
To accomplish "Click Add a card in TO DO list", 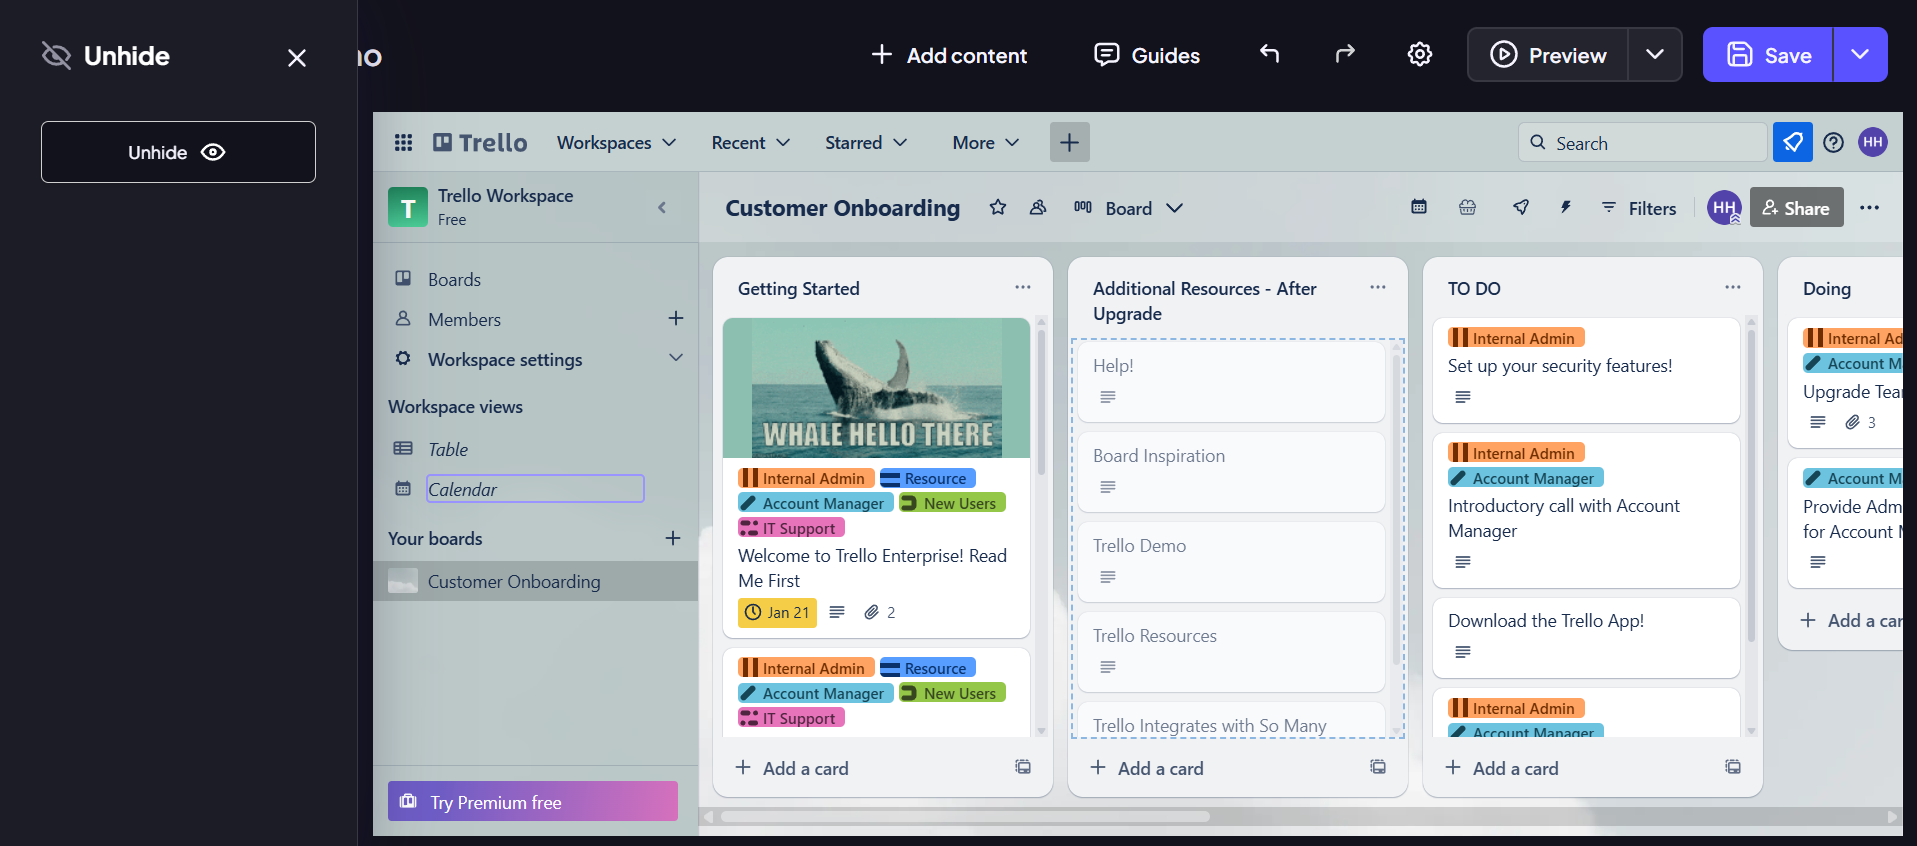I will tap(1501, 768).
